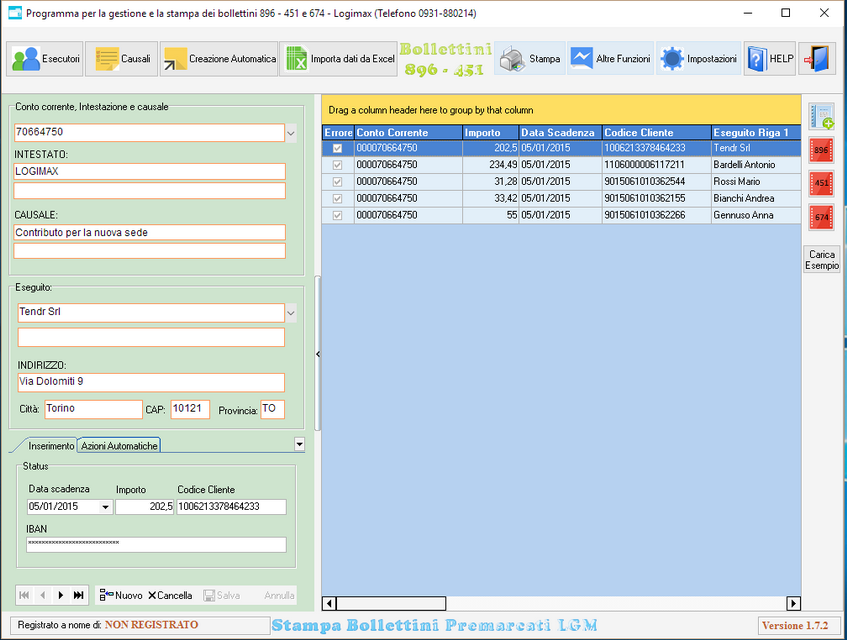Viewport: 847px width, 640px height.
Task: Click the grid's horizontal scrollbar right arrow
Action: (x=794, y=603)
